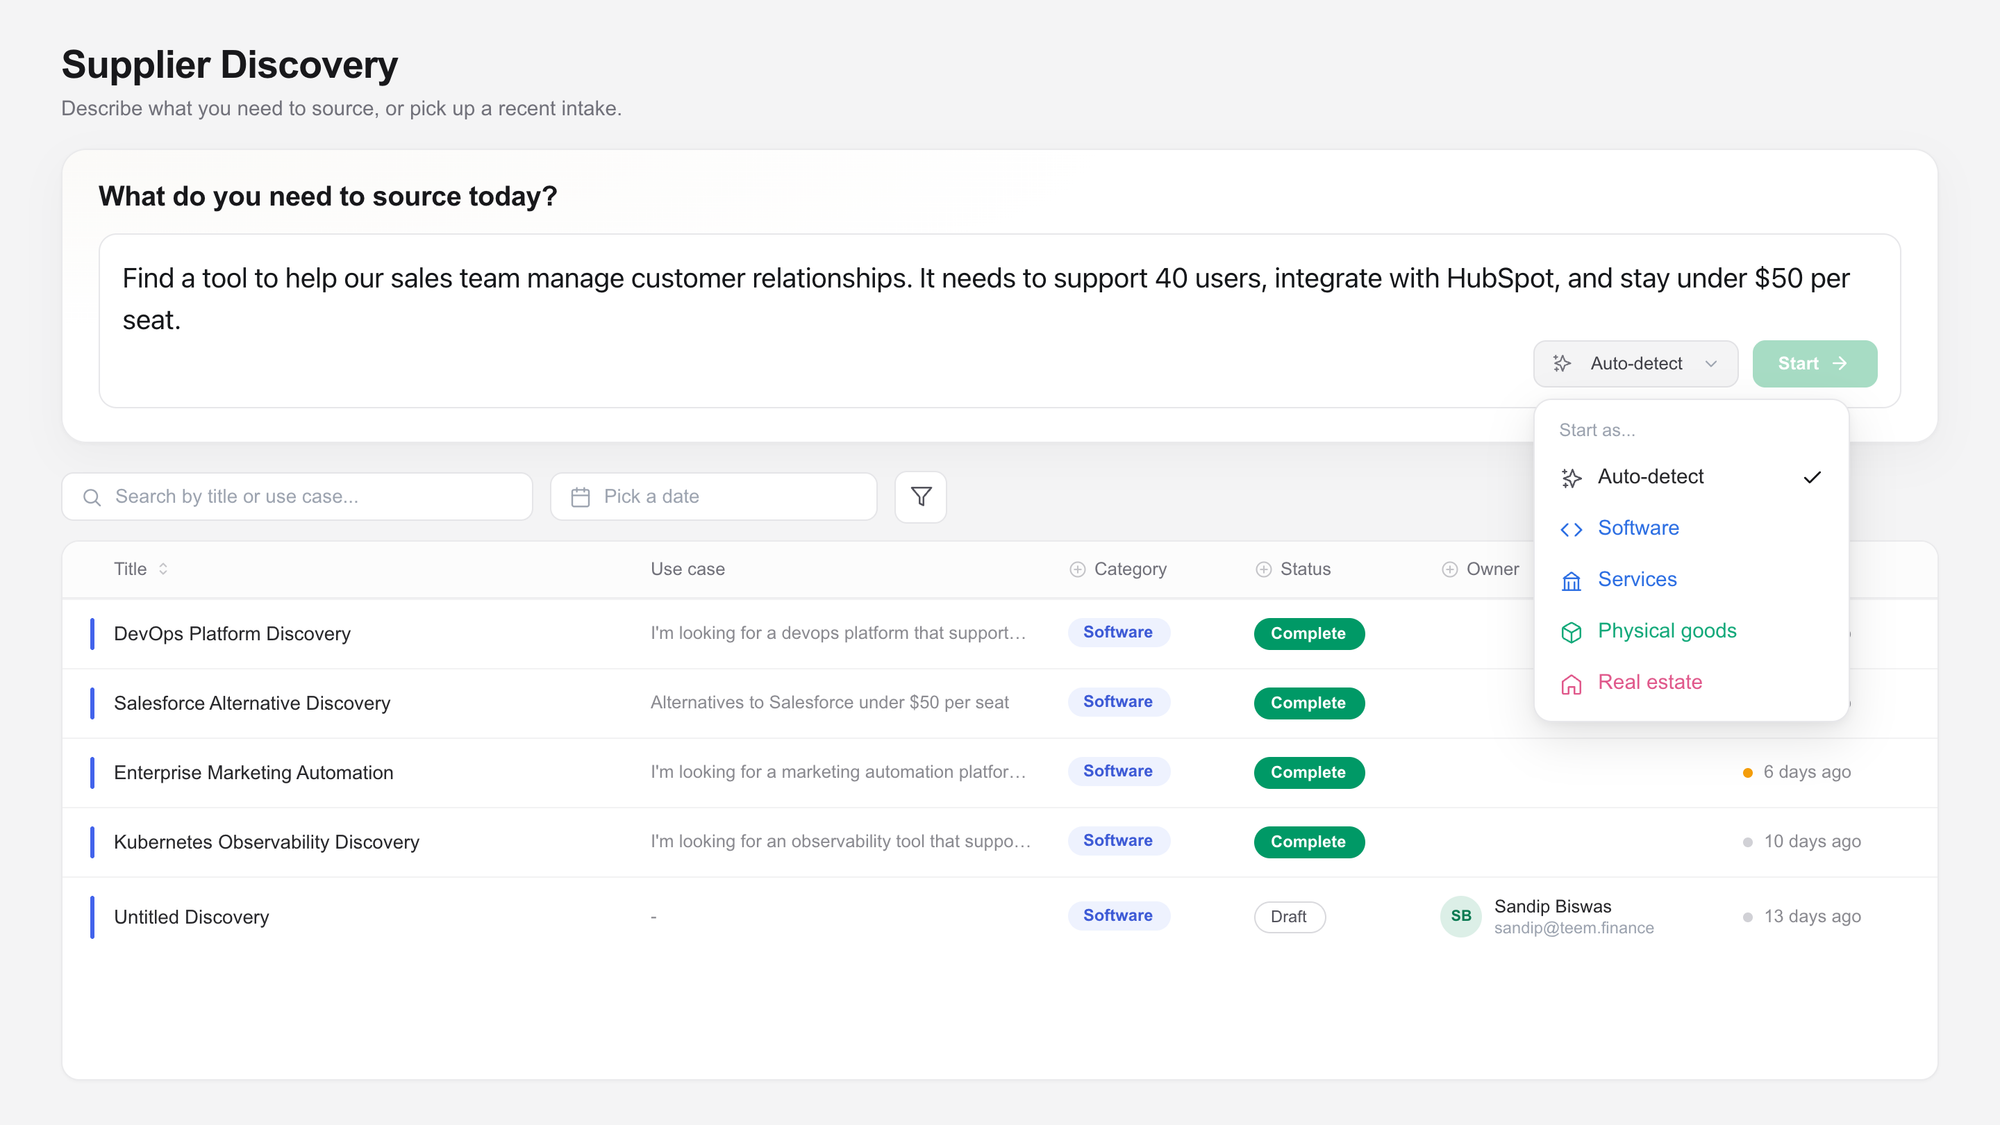
Task: Select Software from Start as menu
Action: [x=1691, y=528]
